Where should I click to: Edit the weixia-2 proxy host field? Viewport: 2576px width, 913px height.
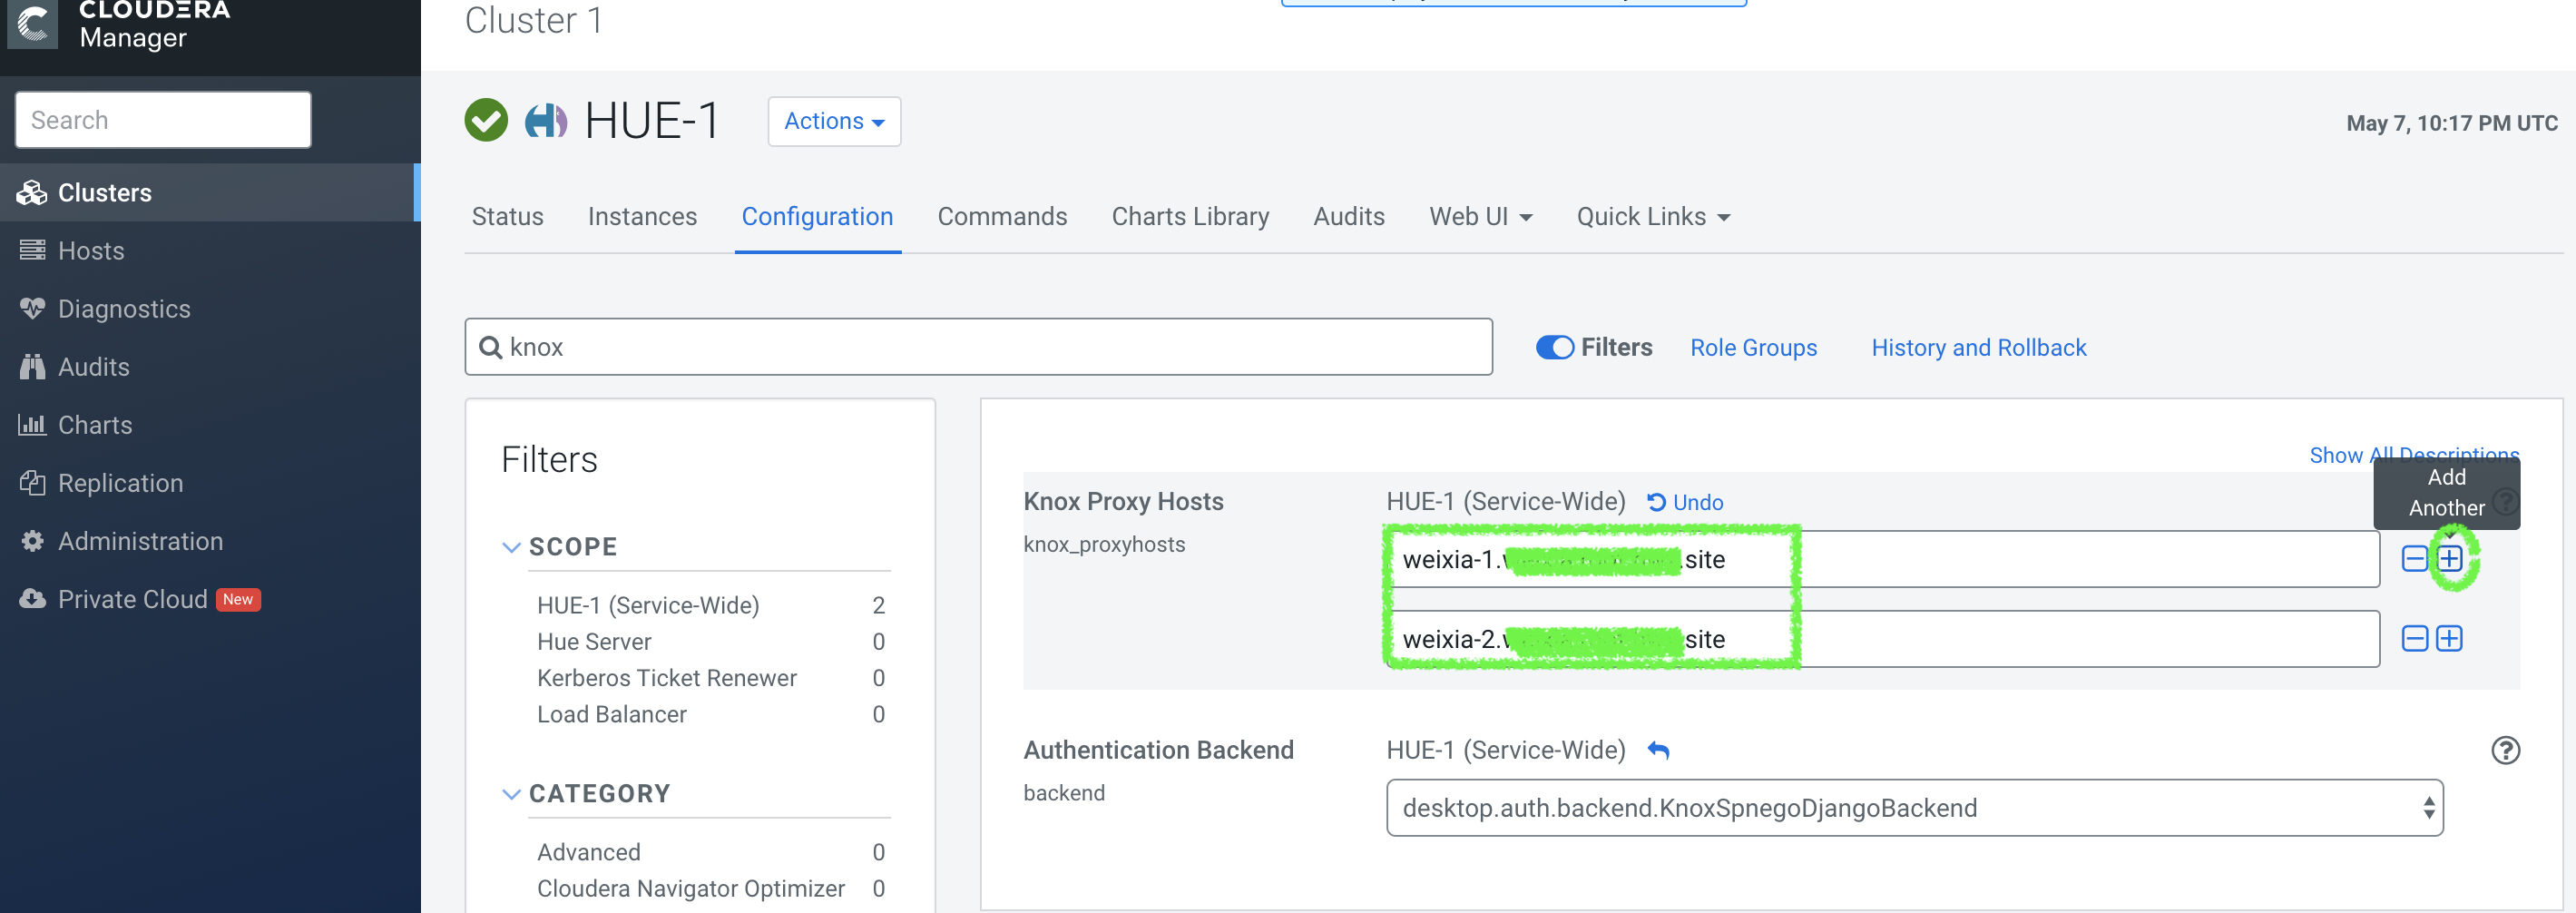pyautogui.click(x=1882, y=639)
